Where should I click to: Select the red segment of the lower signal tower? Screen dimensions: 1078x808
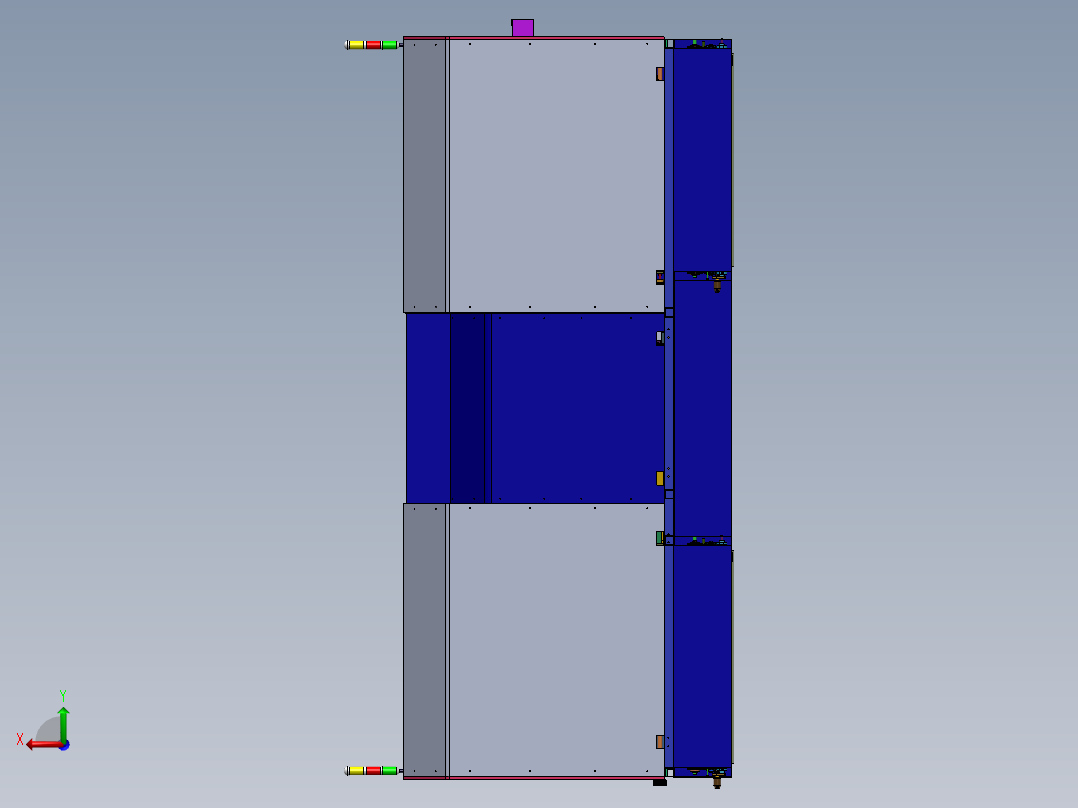tap(373, 771)
